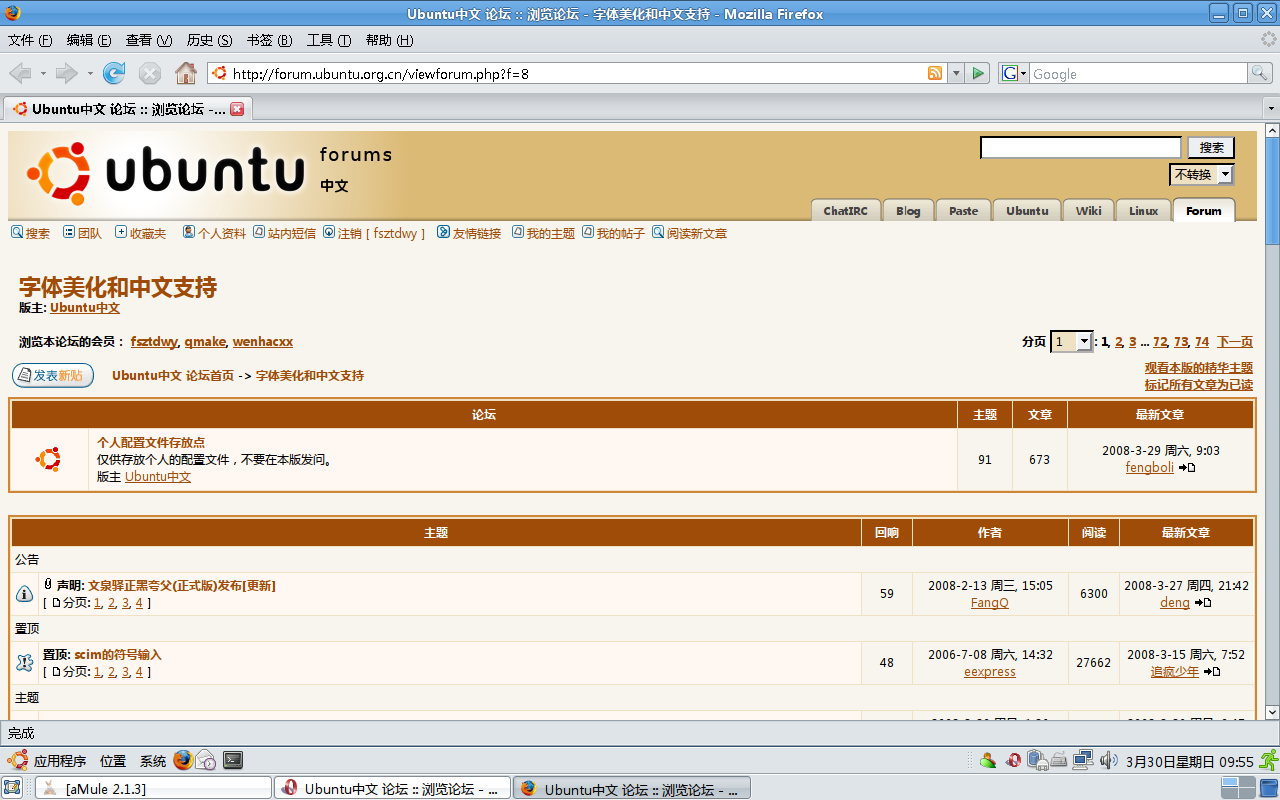The width and height of the screenshot is (1280, 800).
Task: Open the back history dropdown arrow
Action: pyautogui.click(x=43, y=73)
